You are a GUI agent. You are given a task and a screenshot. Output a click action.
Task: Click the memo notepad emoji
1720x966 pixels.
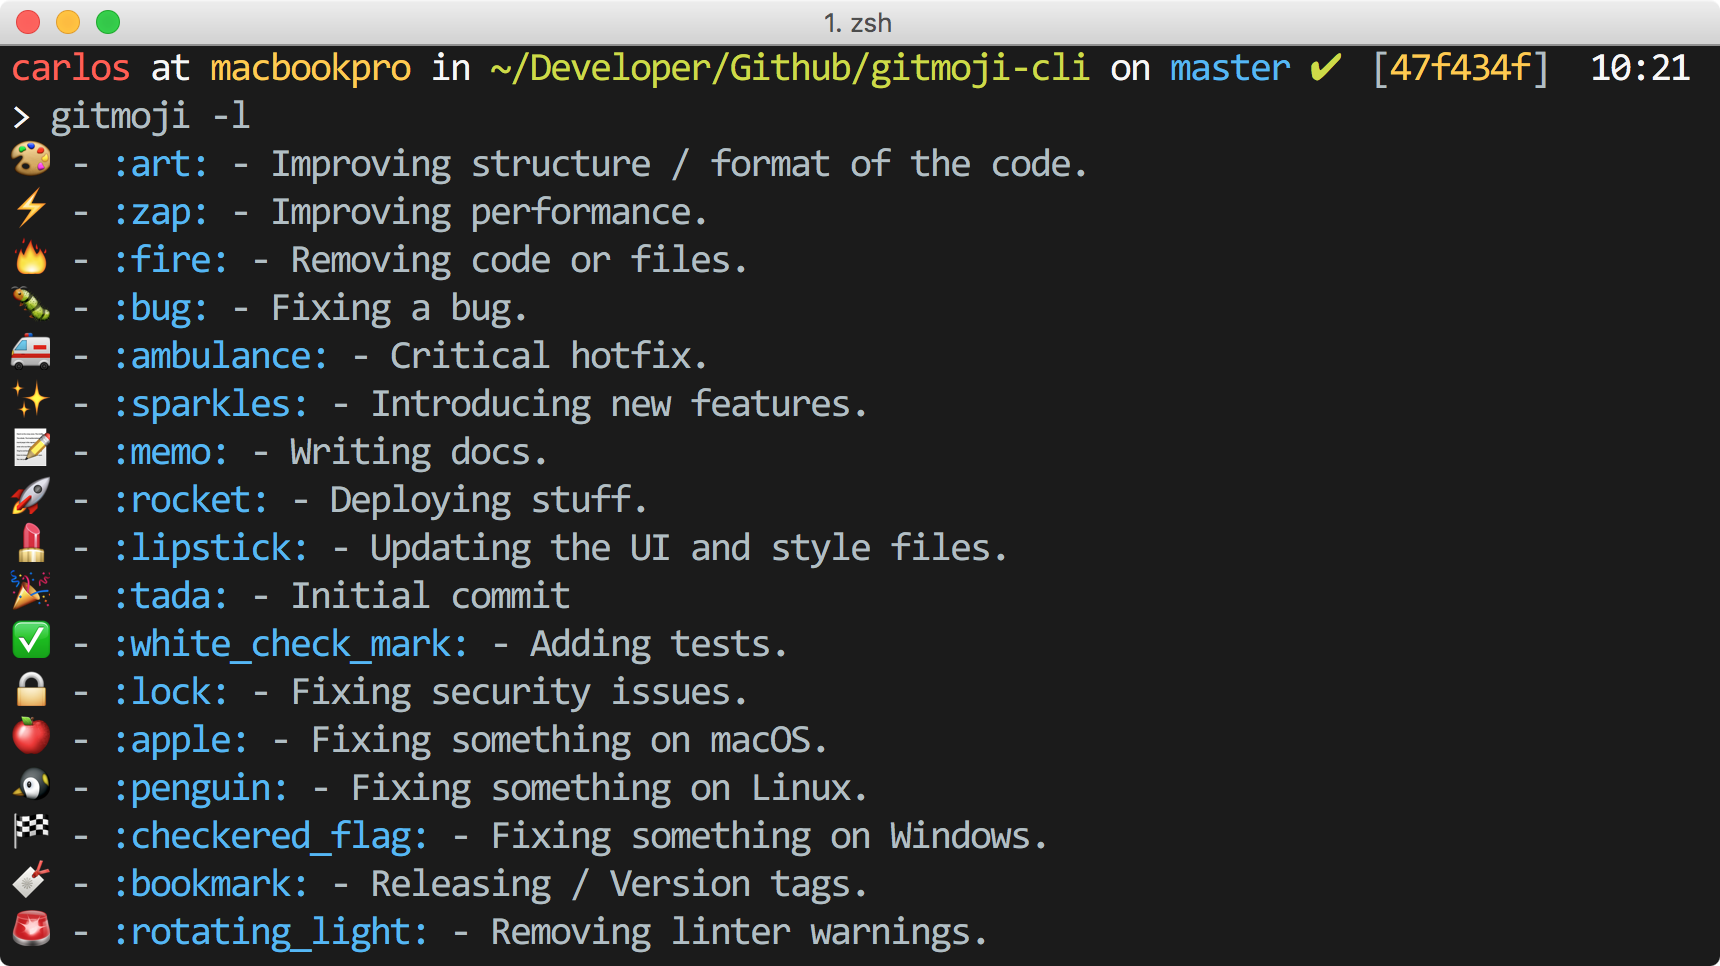coord(31,448)
